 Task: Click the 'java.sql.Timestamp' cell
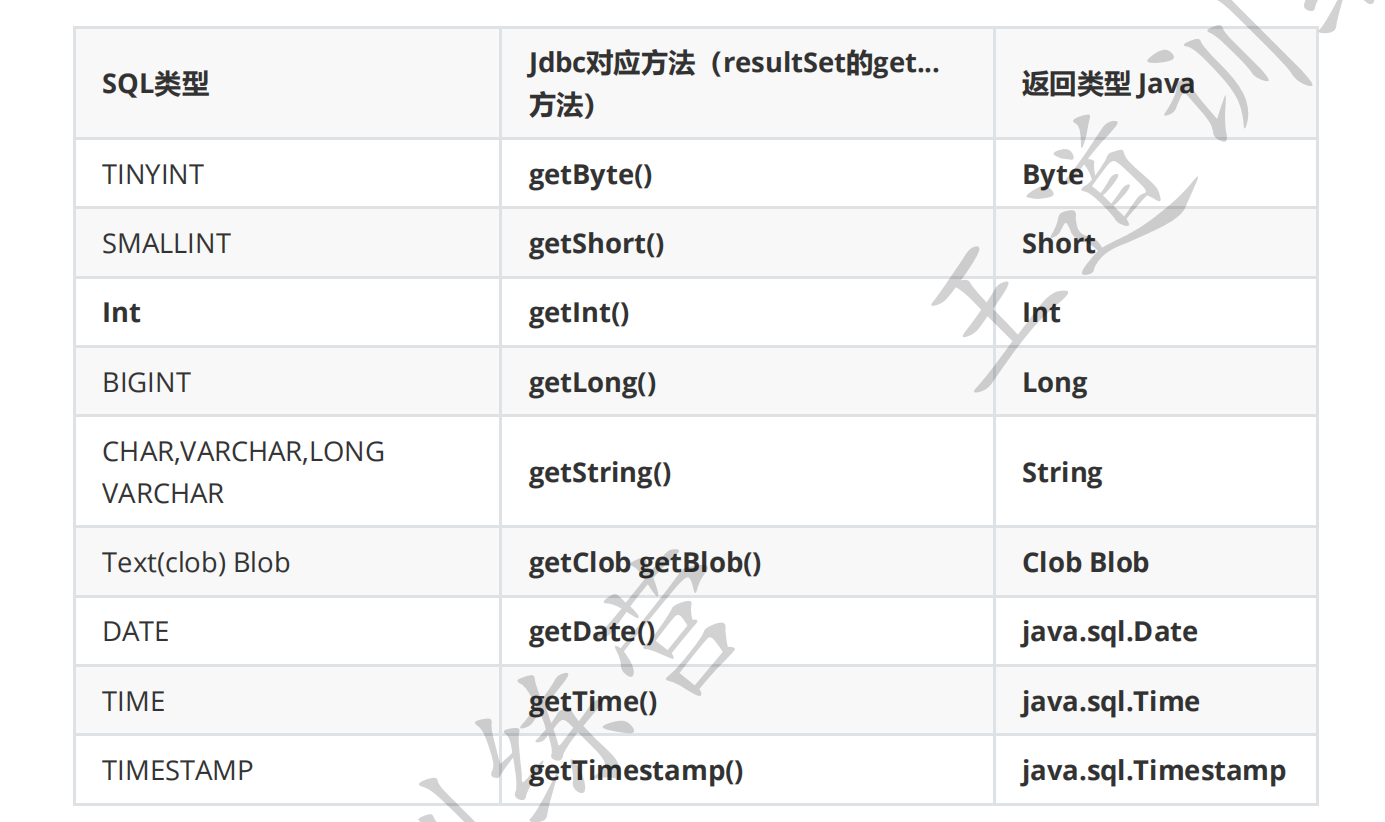(x=1155, y=770)
